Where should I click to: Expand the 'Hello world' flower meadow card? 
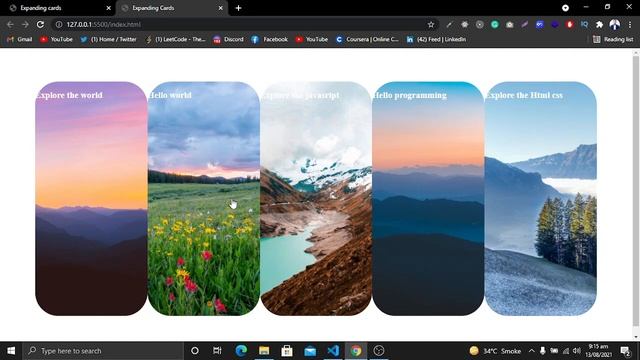(x=204, y=199)
